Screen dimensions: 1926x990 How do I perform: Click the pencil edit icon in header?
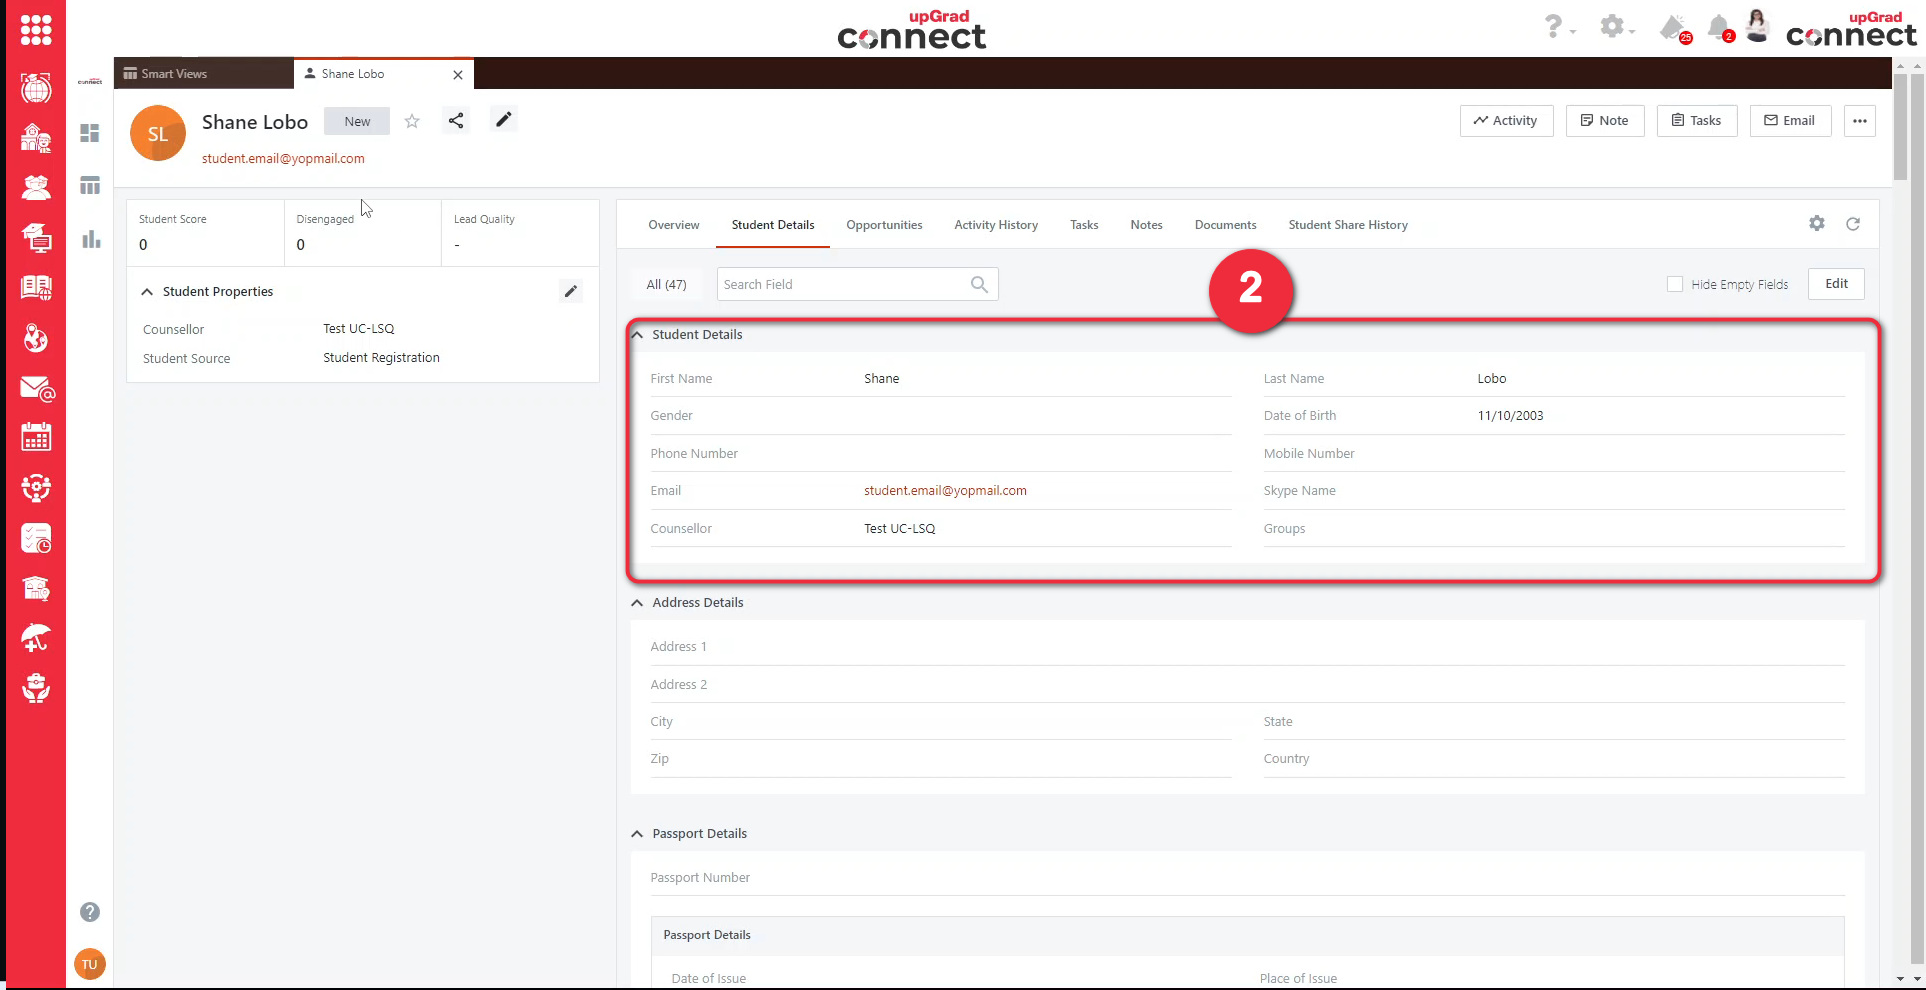tap(504, 120)
